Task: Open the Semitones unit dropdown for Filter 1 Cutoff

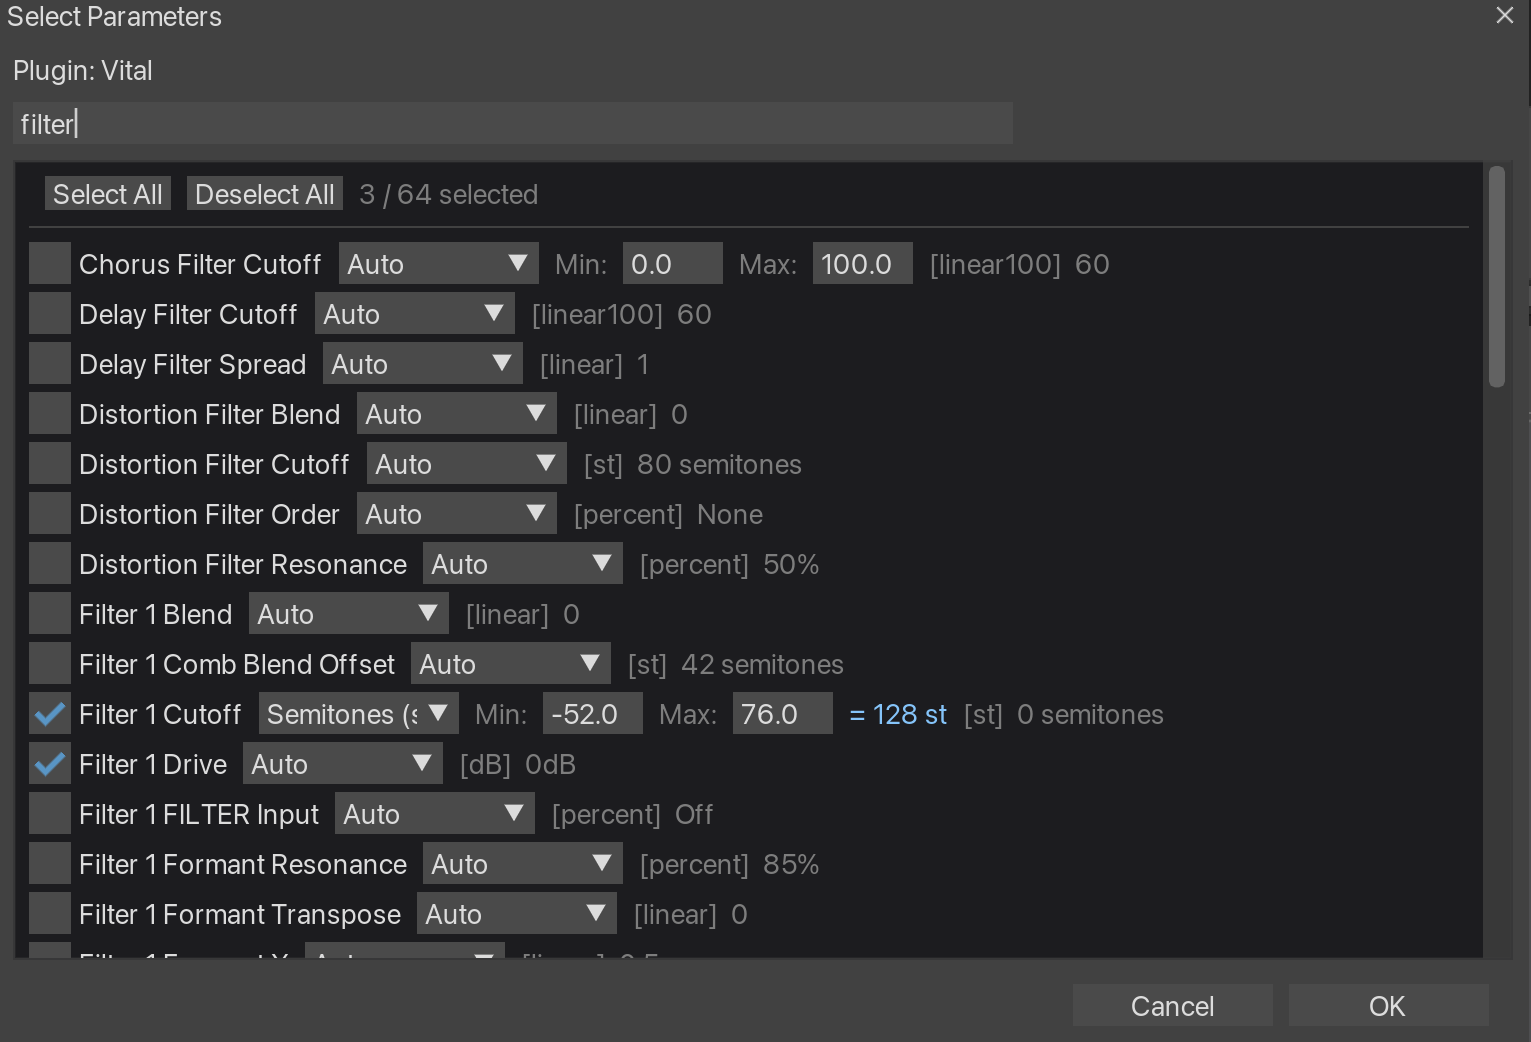Action: (358, 713)
